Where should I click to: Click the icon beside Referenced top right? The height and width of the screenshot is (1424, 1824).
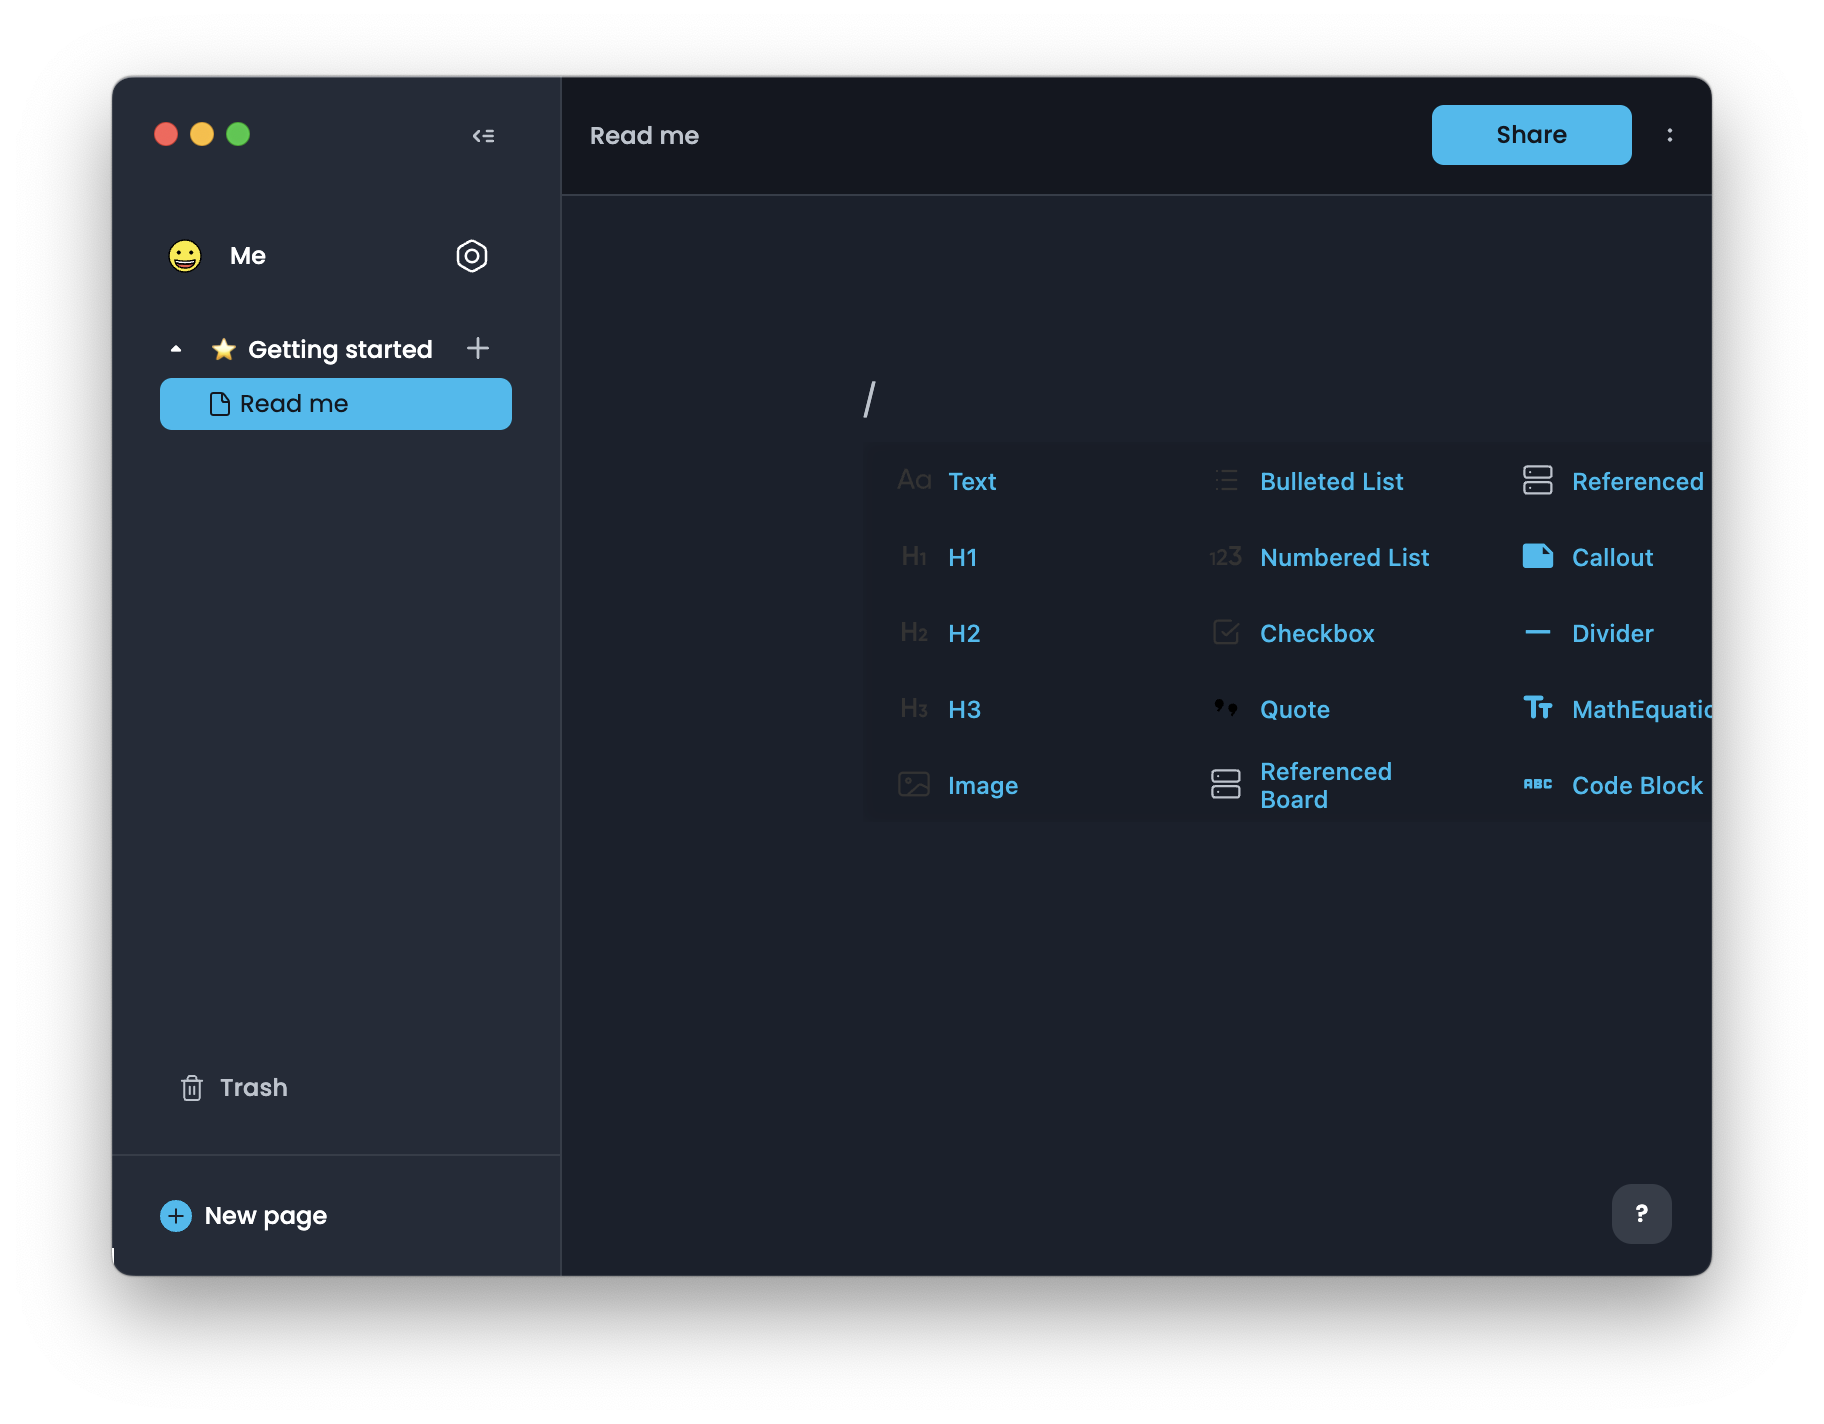[x=1538, y=480]
